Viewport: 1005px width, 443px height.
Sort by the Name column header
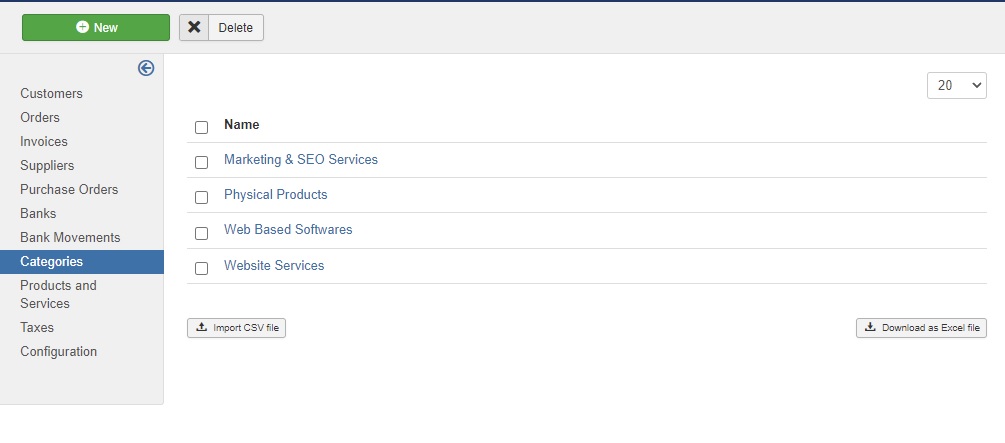pos(241,125)
